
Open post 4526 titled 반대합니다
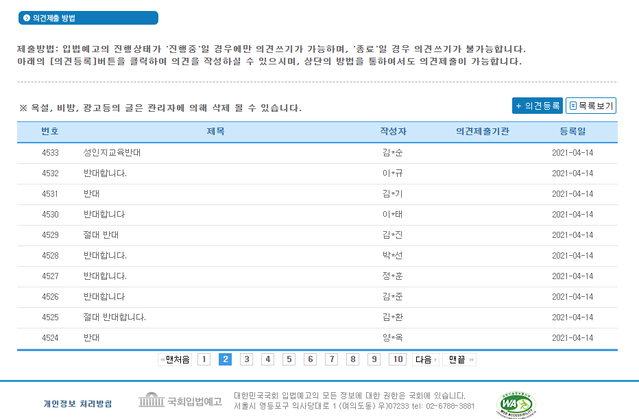pyautogui.click(x=104, y=297)
